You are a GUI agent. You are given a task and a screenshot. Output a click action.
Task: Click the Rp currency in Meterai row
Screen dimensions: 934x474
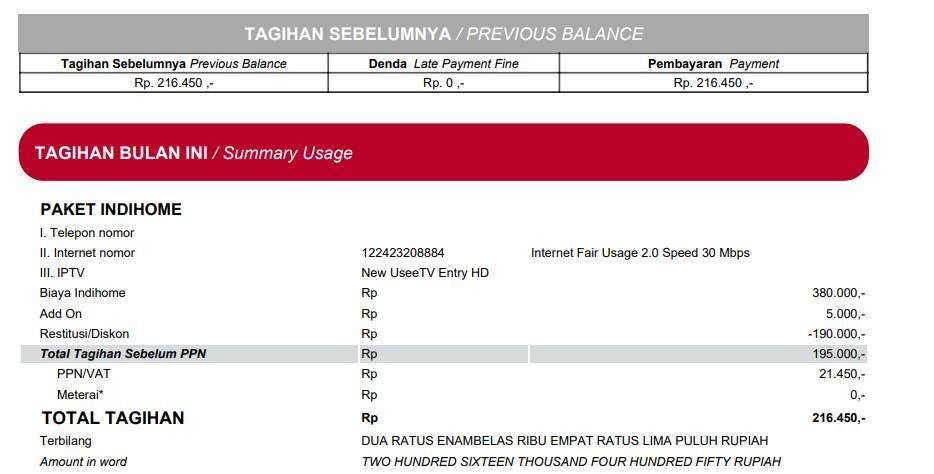pos(369,395)
